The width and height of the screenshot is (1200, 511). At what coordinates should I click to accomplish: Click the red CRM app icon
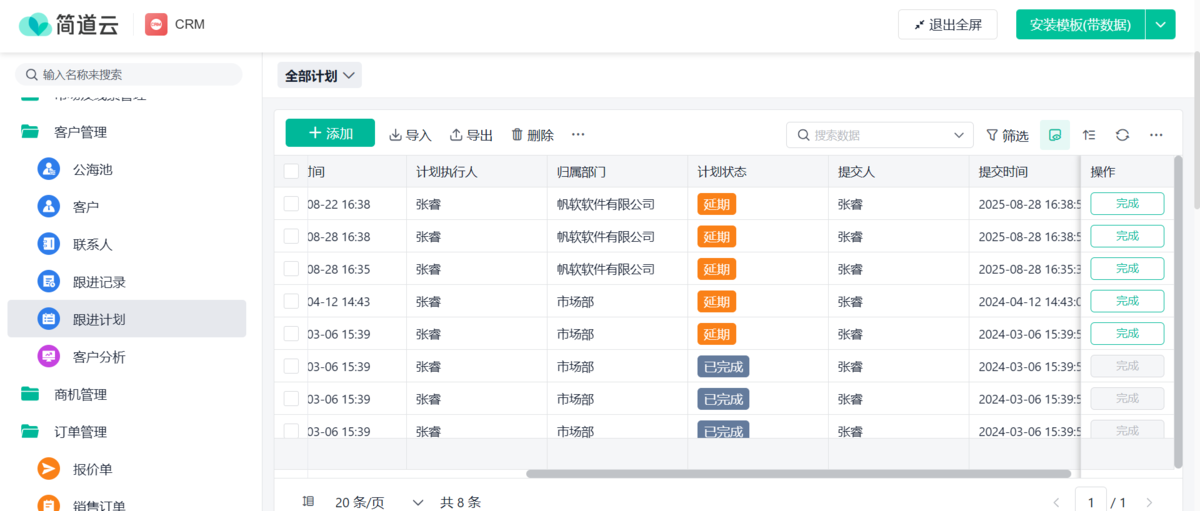point(156,24)
